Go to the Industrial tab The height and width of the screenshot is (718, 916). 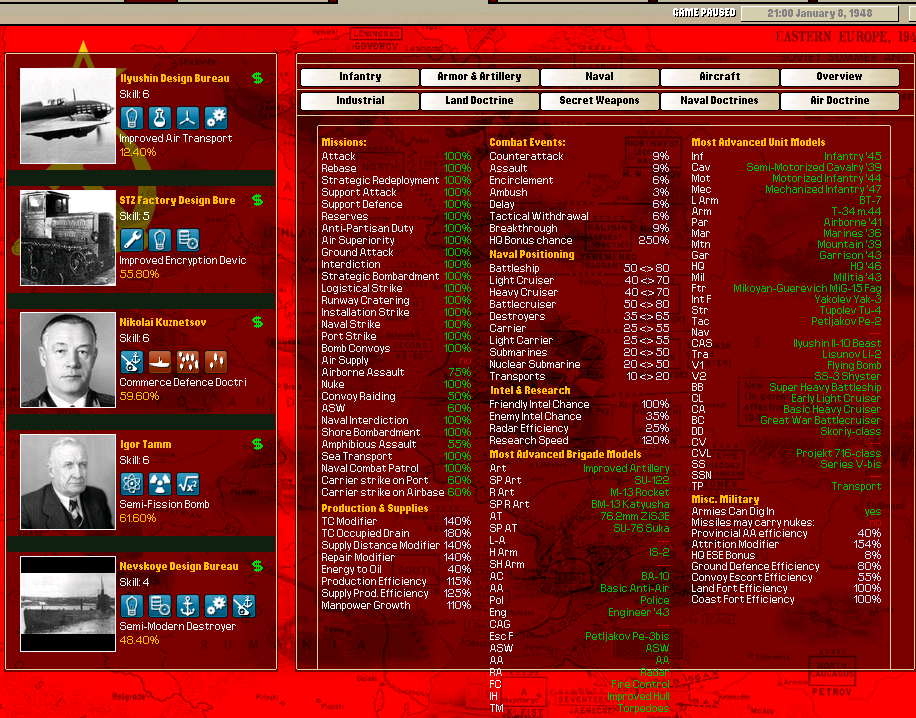click(x=360, y=101)
